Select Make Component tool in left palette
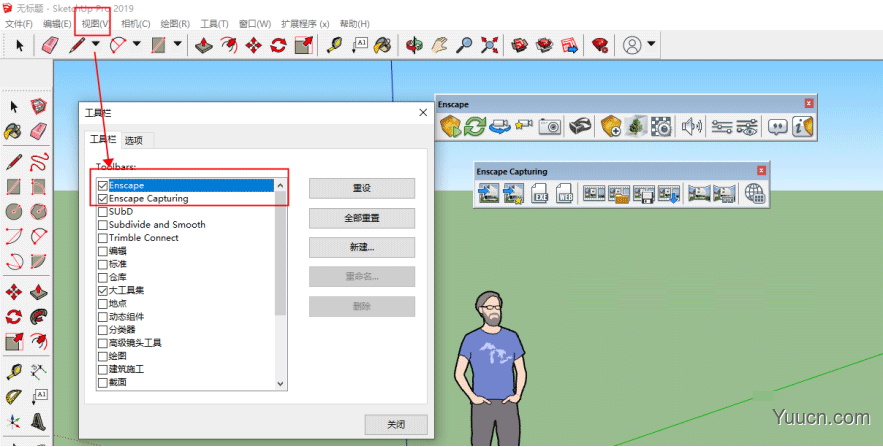Screen dimensions: 883x447 pyautogui.click(x=38, y=106)
